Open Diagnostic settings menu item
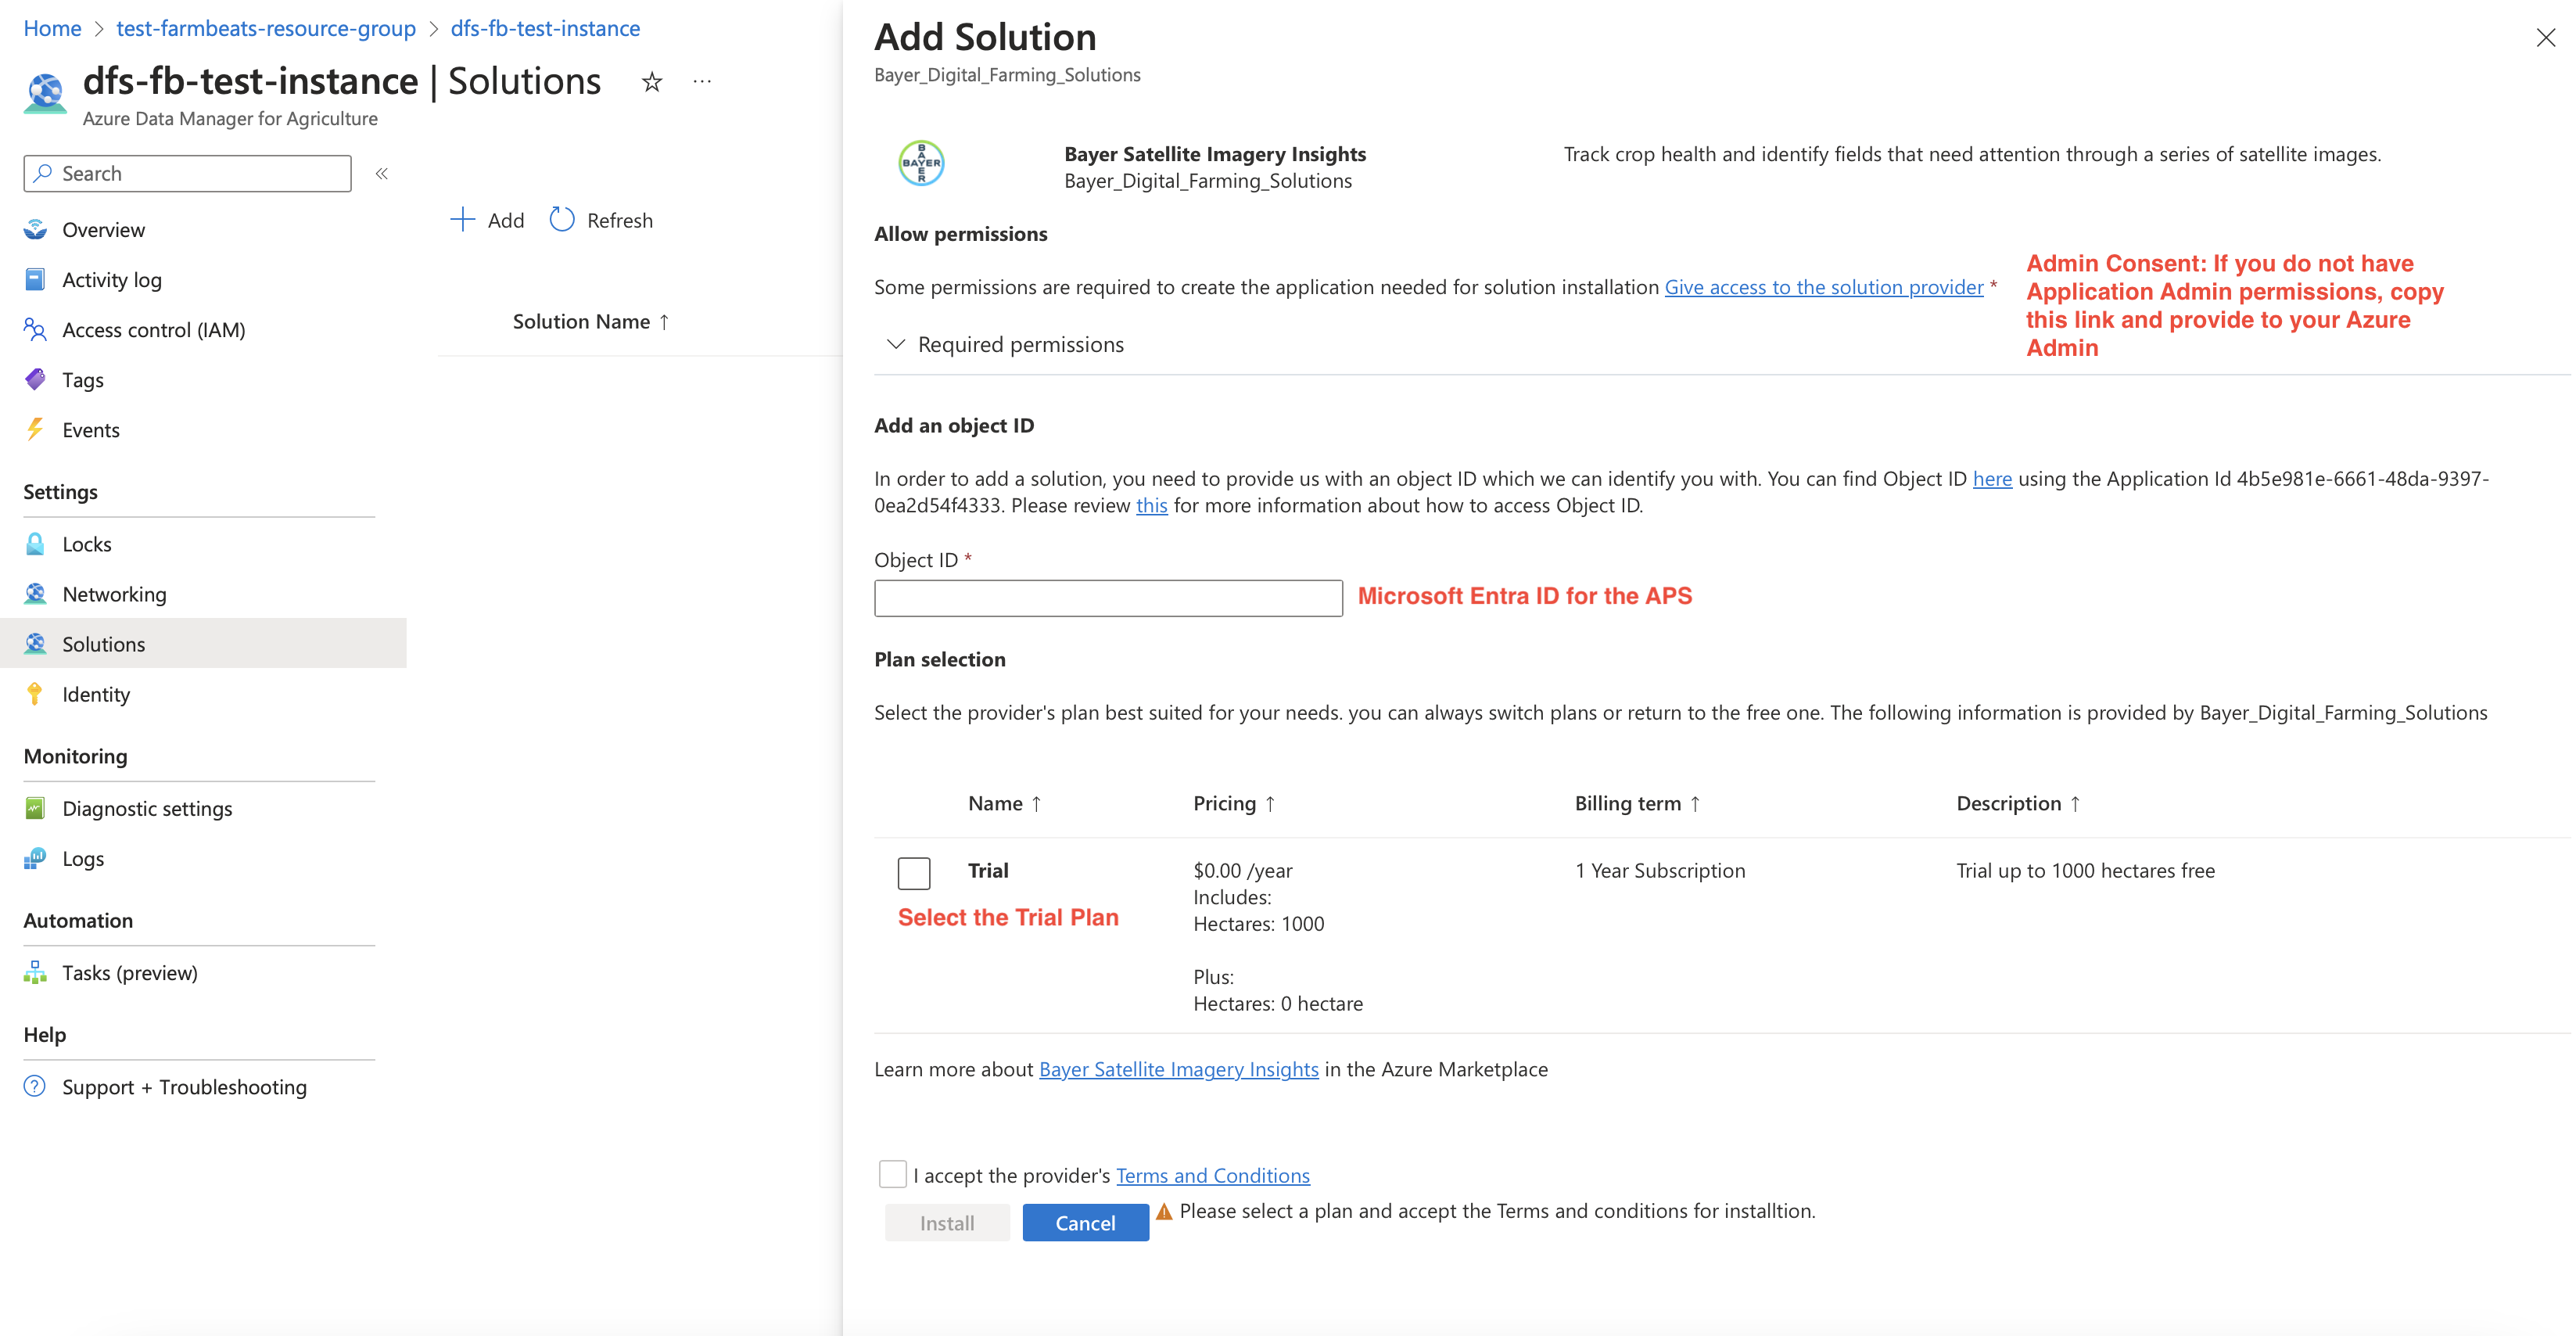Viewport: 2576px width, 1336px height. pos(203,808)
